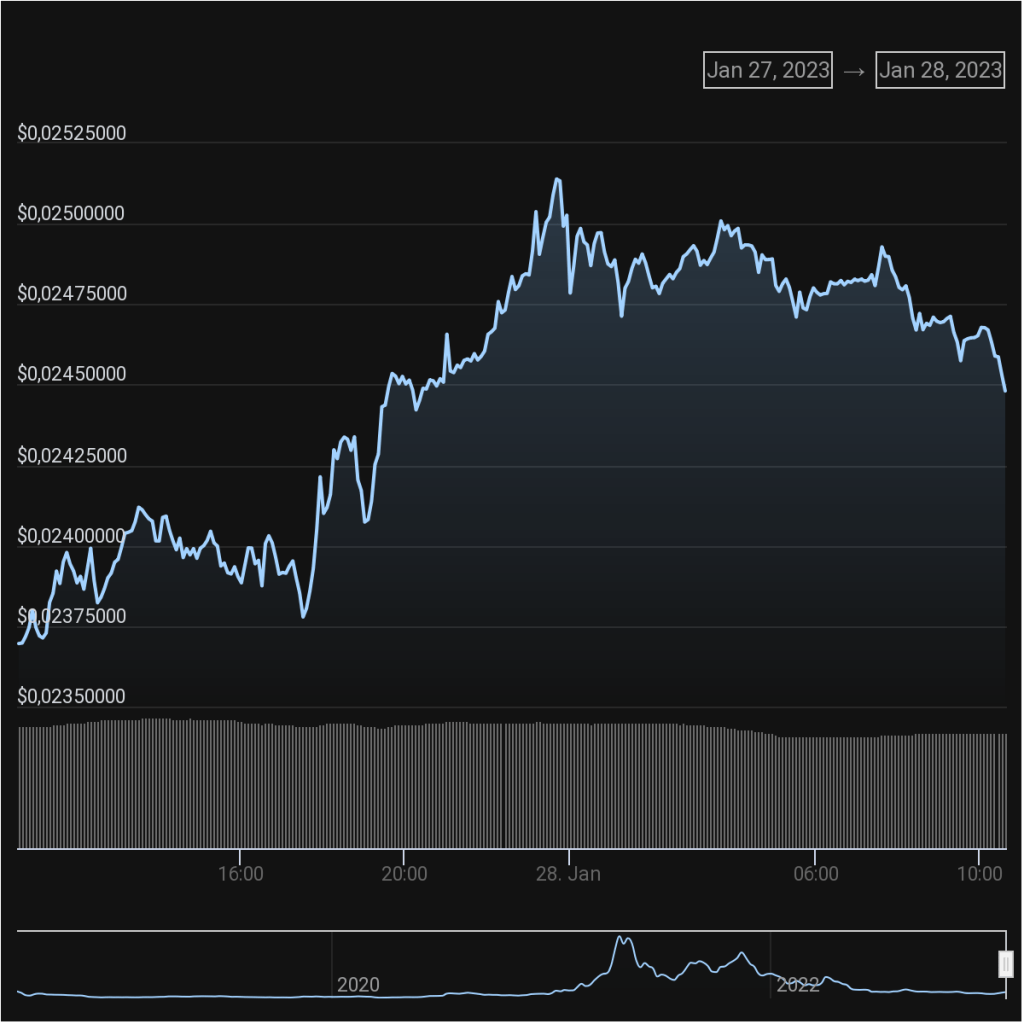This screenshot has width=1024, height=1024.
Task: Click the $0,02475000 price axis label
Action: (72, 294)
